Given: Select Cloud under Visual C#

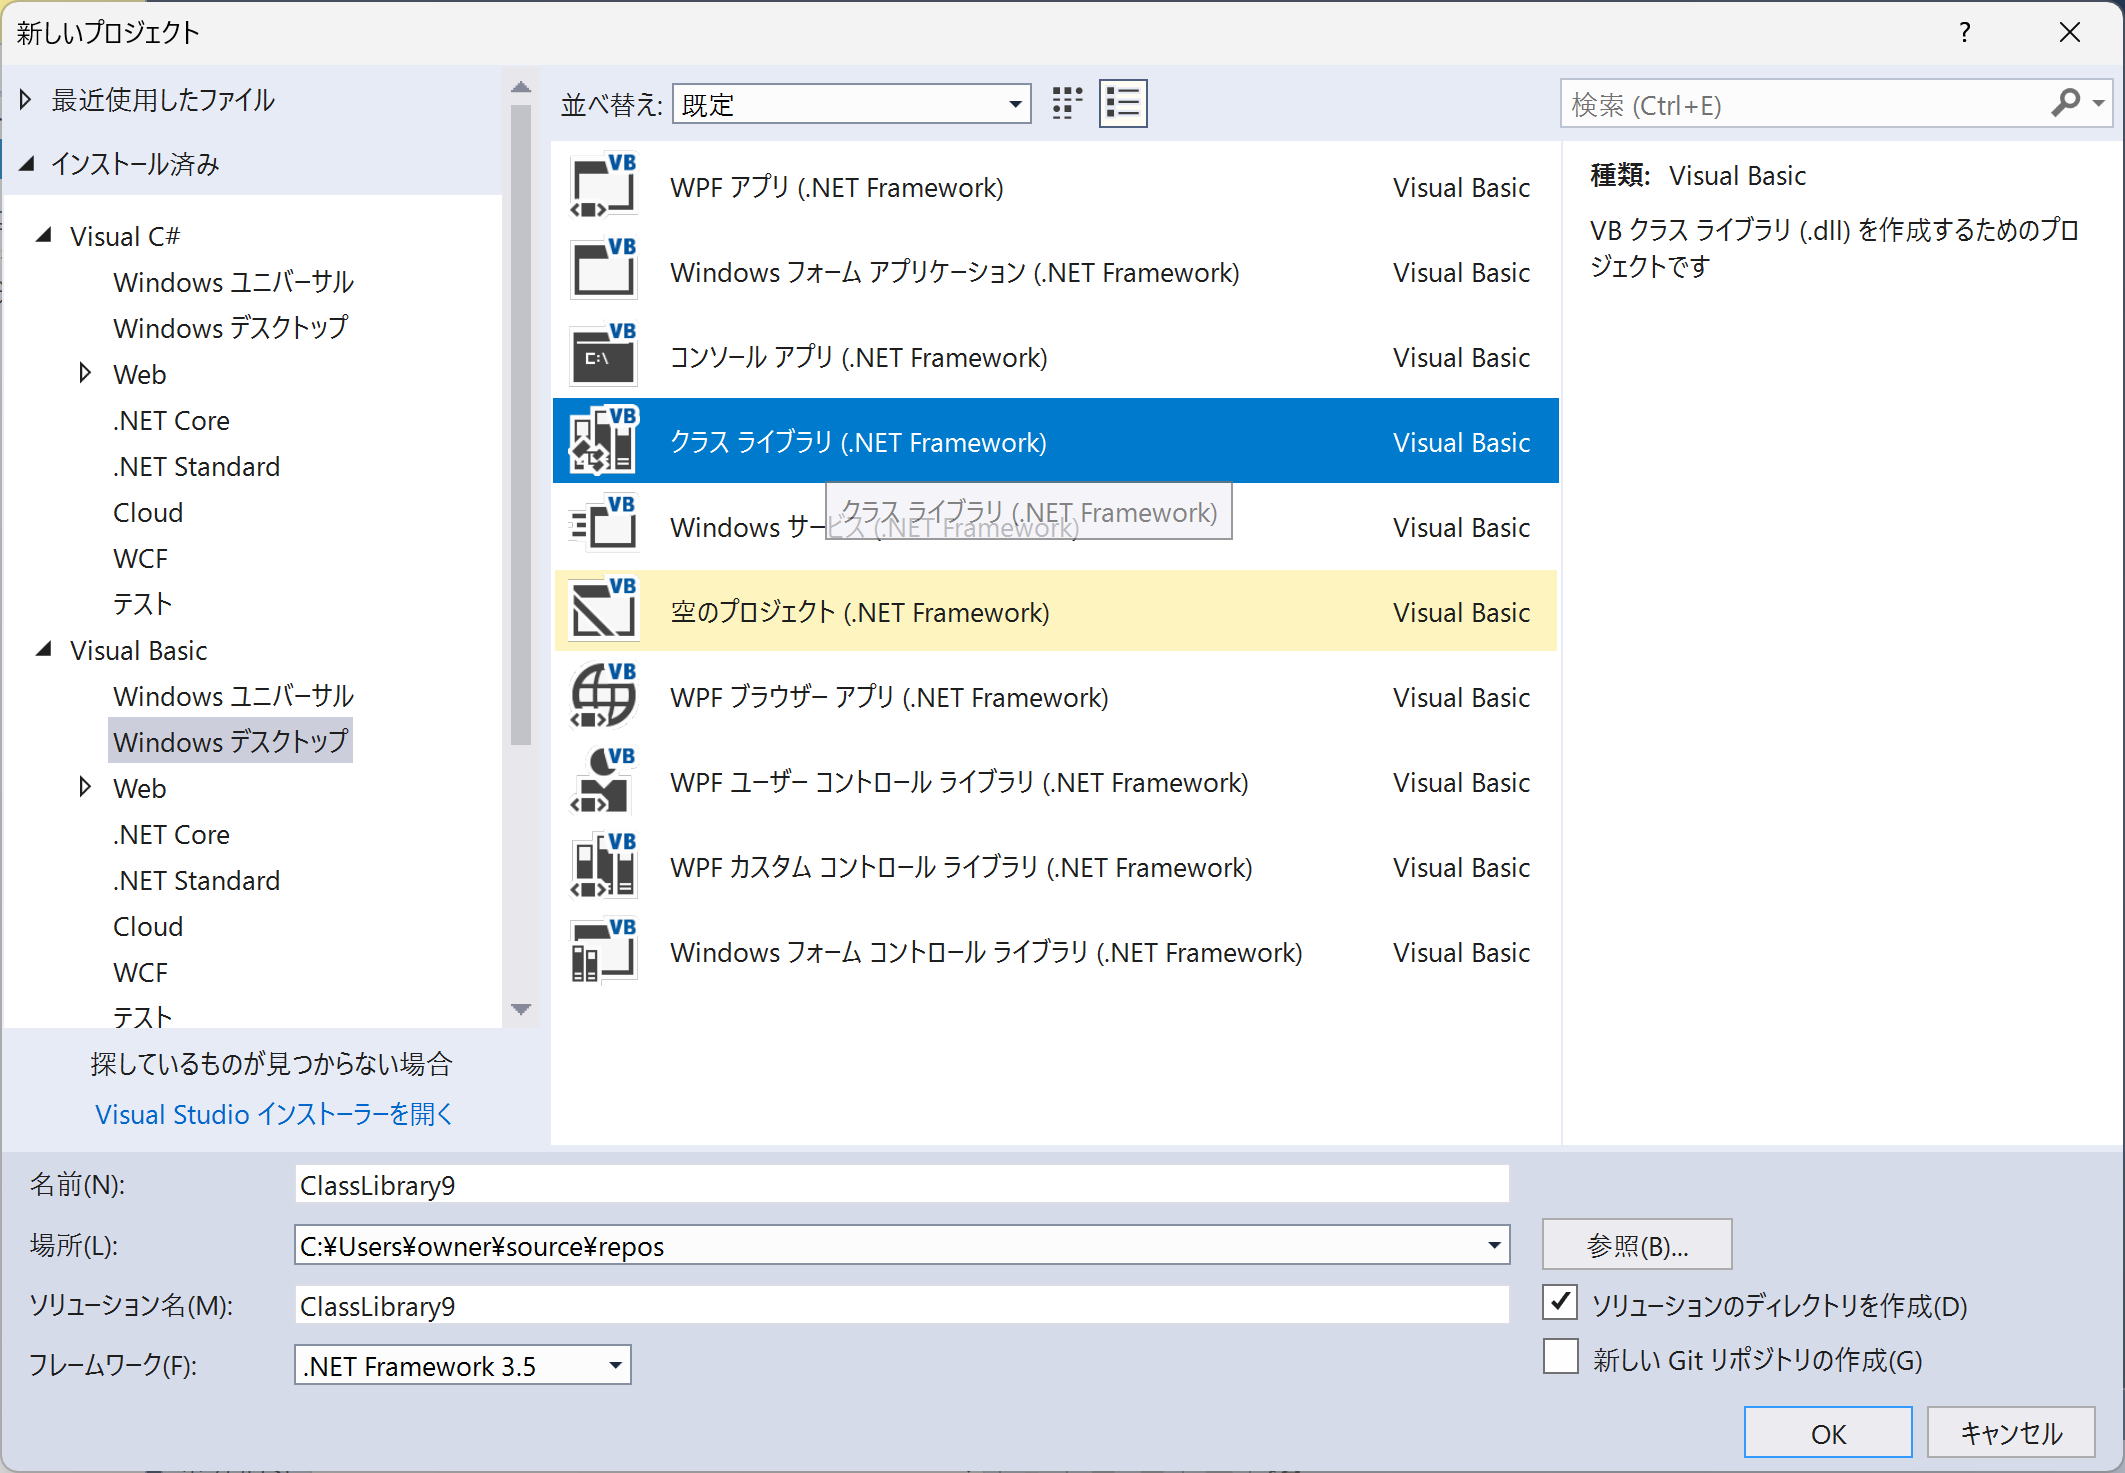Looking at the screenshot, I should pos(148,512).
